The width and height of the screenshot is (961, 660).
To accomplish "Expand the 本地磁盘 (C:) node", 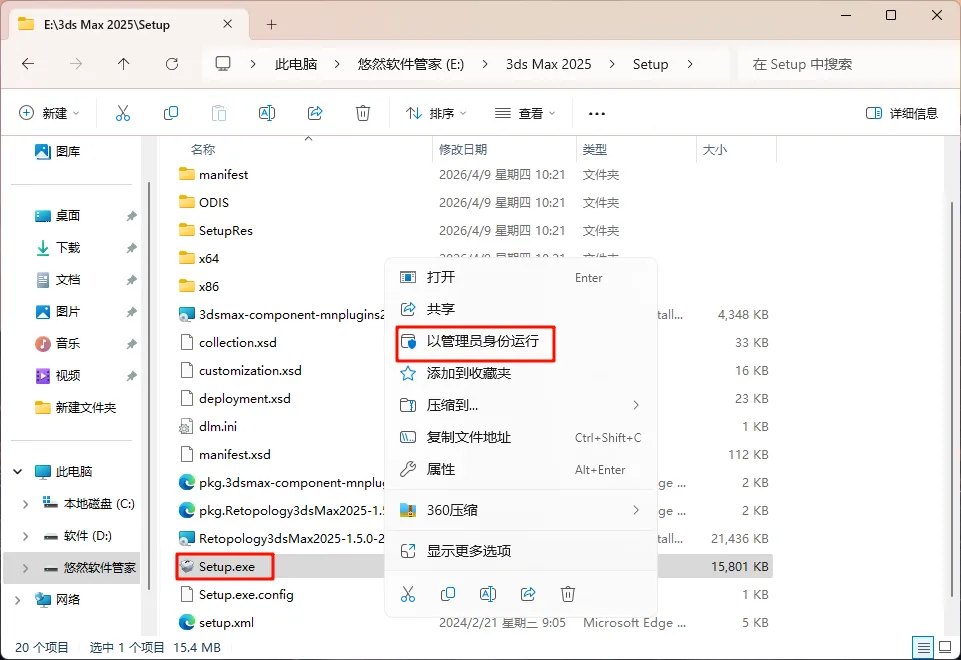I will 25,504.
